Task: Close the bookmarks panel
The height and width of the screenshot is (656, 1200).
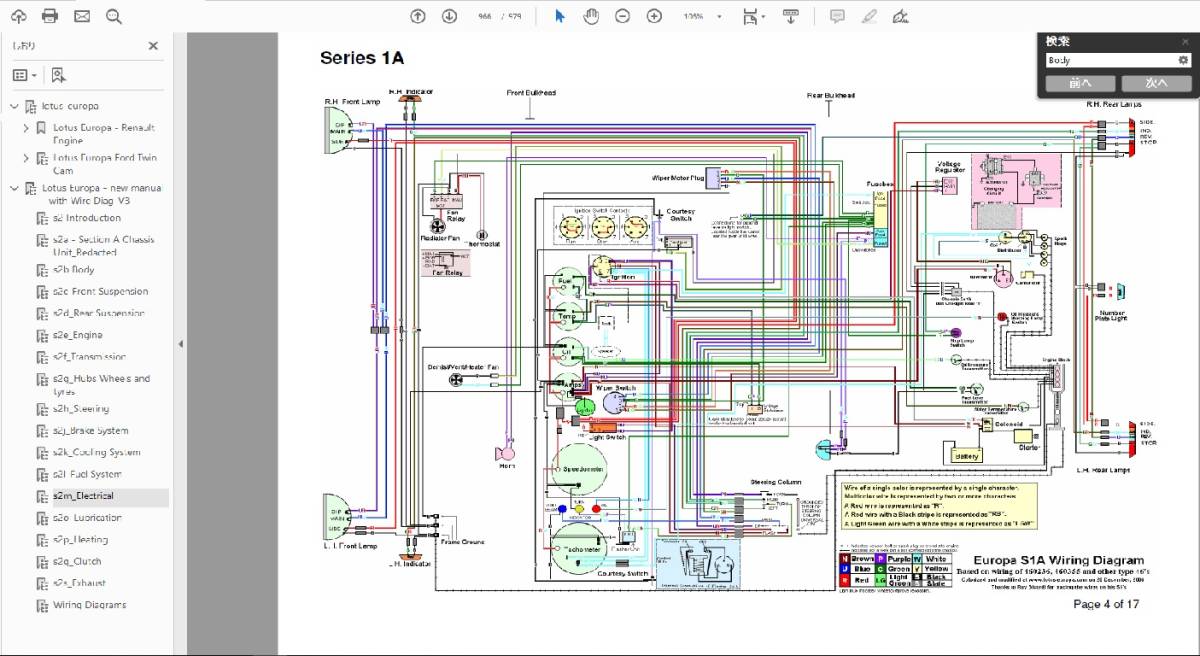Action: [x=153, y=46]
